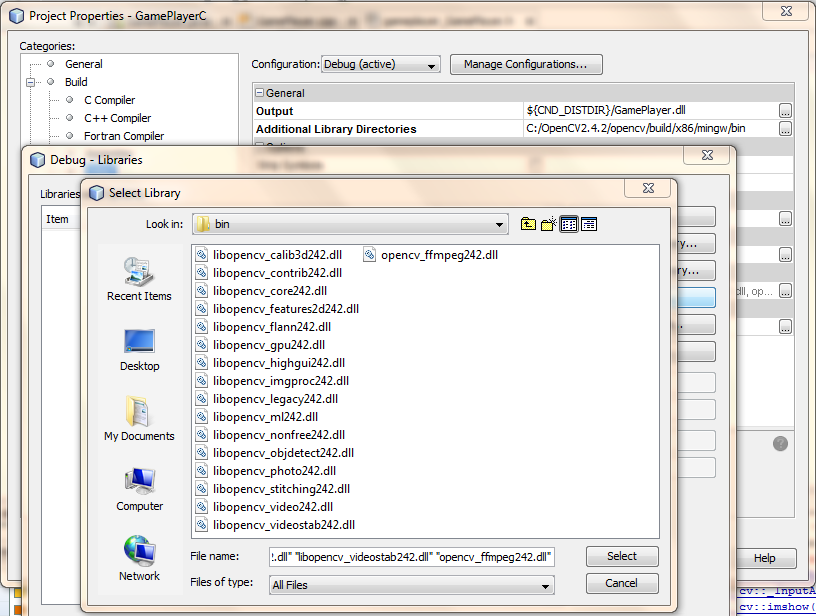Click the Select button
The width and height of the screenshot is (816, 616).
(622, 556)
